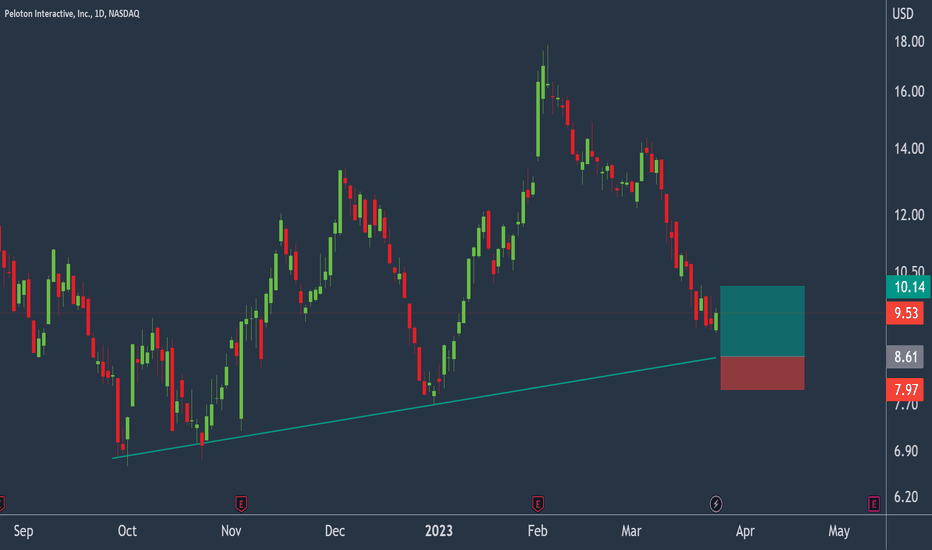Click the tall green February gap-up candle
This screenshot has width=932, height=550.
coord(539,119)
